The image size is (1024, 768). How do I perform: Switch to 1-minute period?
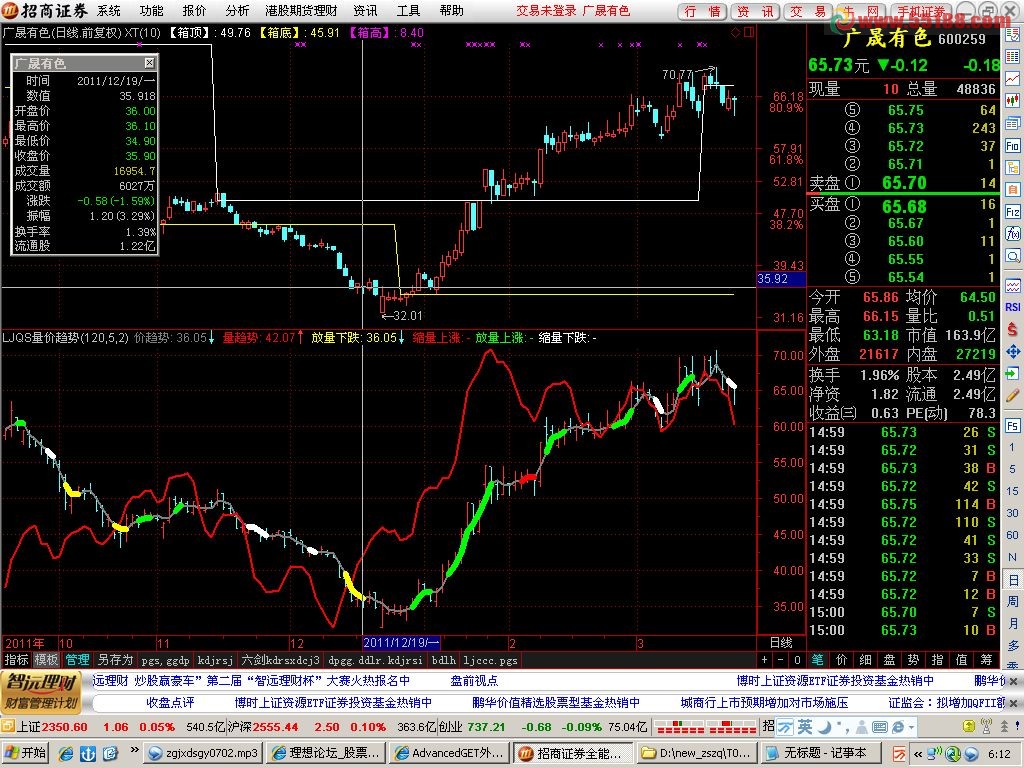[x=1013, y=447]
